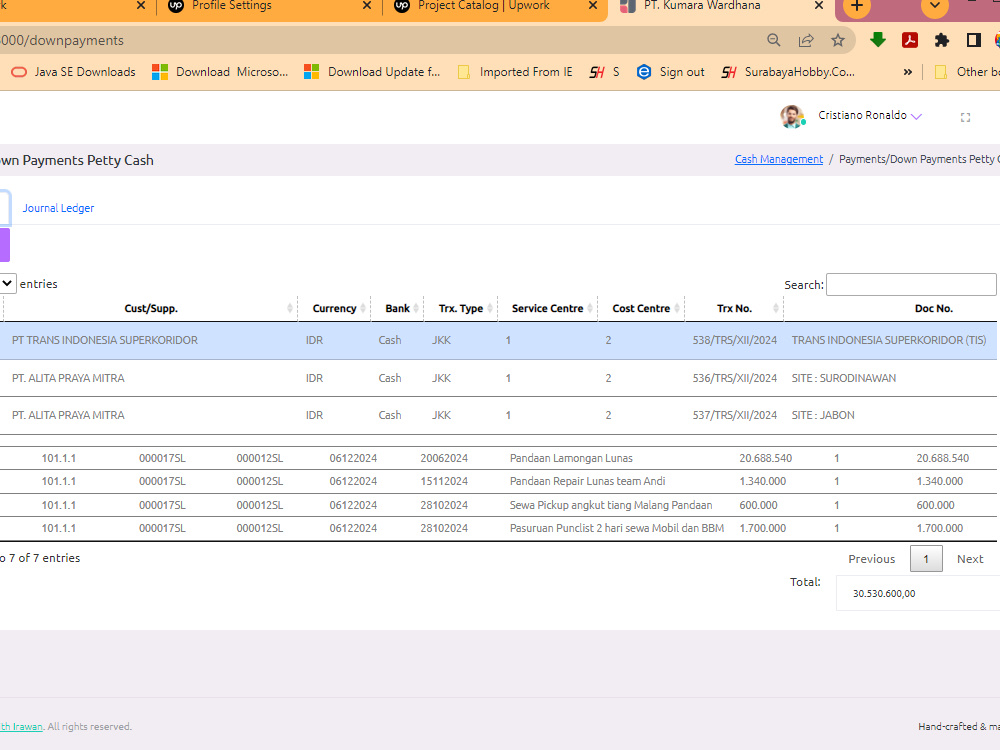Image resolution: width=1000 pixels, height=750 pixels.
Task: Open new tab with plus button
Action: 857,6
